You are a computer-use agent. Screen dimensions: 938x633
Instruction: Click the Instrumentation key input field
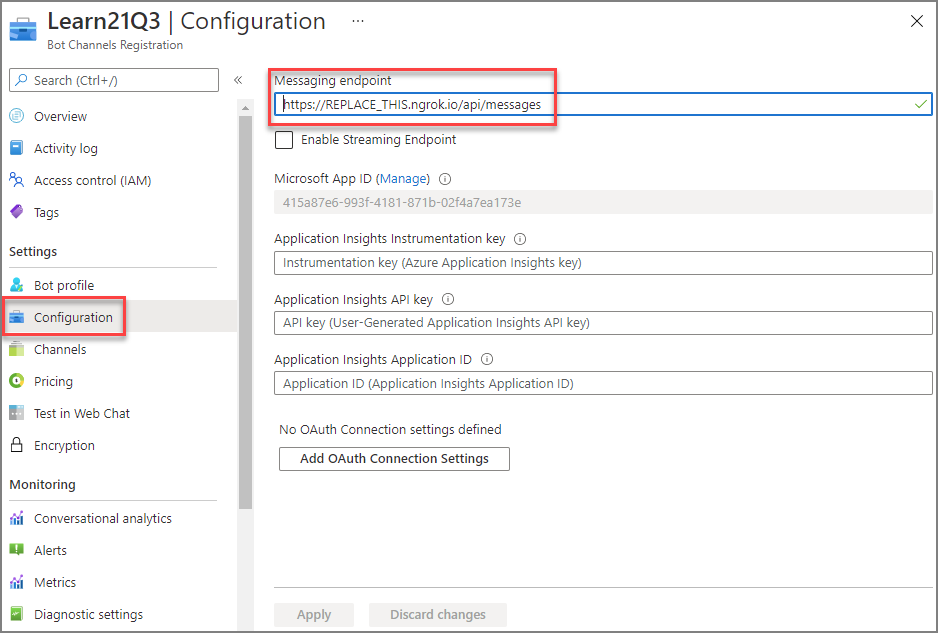tap(603, 263)
